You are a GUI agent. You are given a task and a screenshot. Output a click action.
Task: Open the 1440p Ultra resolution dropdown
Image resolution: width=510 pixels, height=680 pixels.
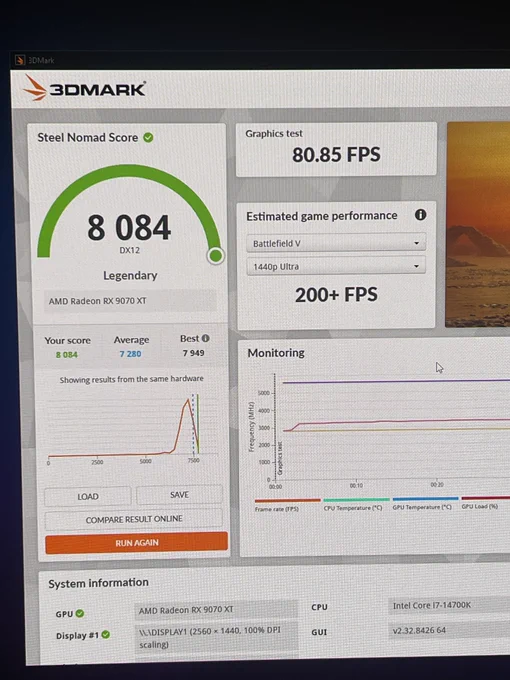pyautogui.click(x=336, y=266)
